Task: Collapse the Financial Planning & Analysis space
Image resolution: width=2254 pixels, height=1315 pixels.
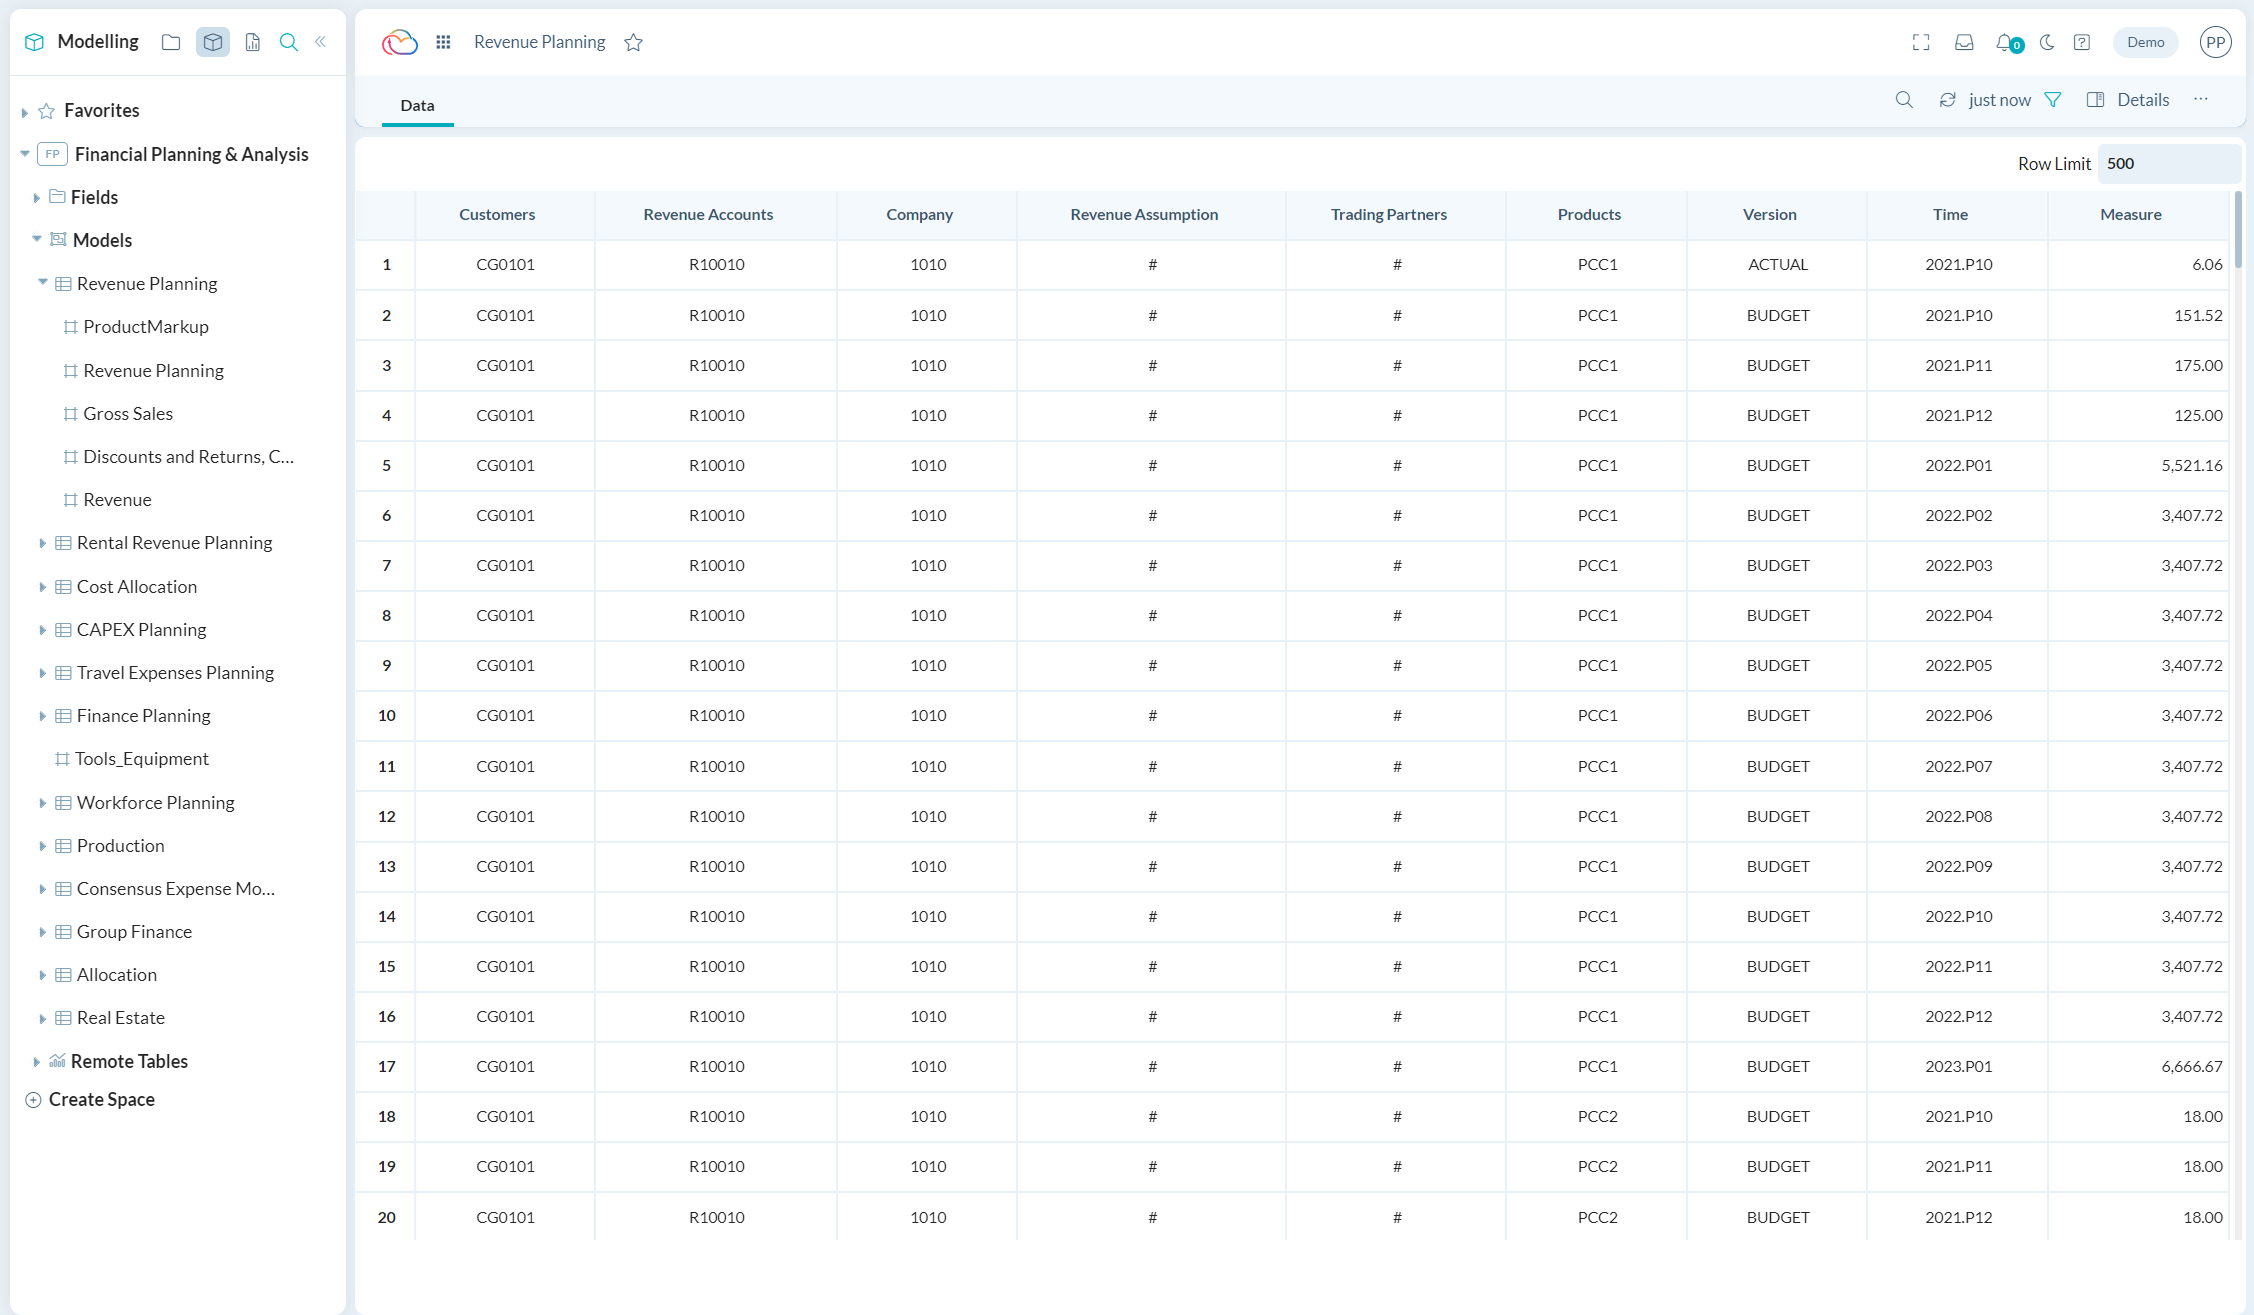Action: (x=24, y=153)
